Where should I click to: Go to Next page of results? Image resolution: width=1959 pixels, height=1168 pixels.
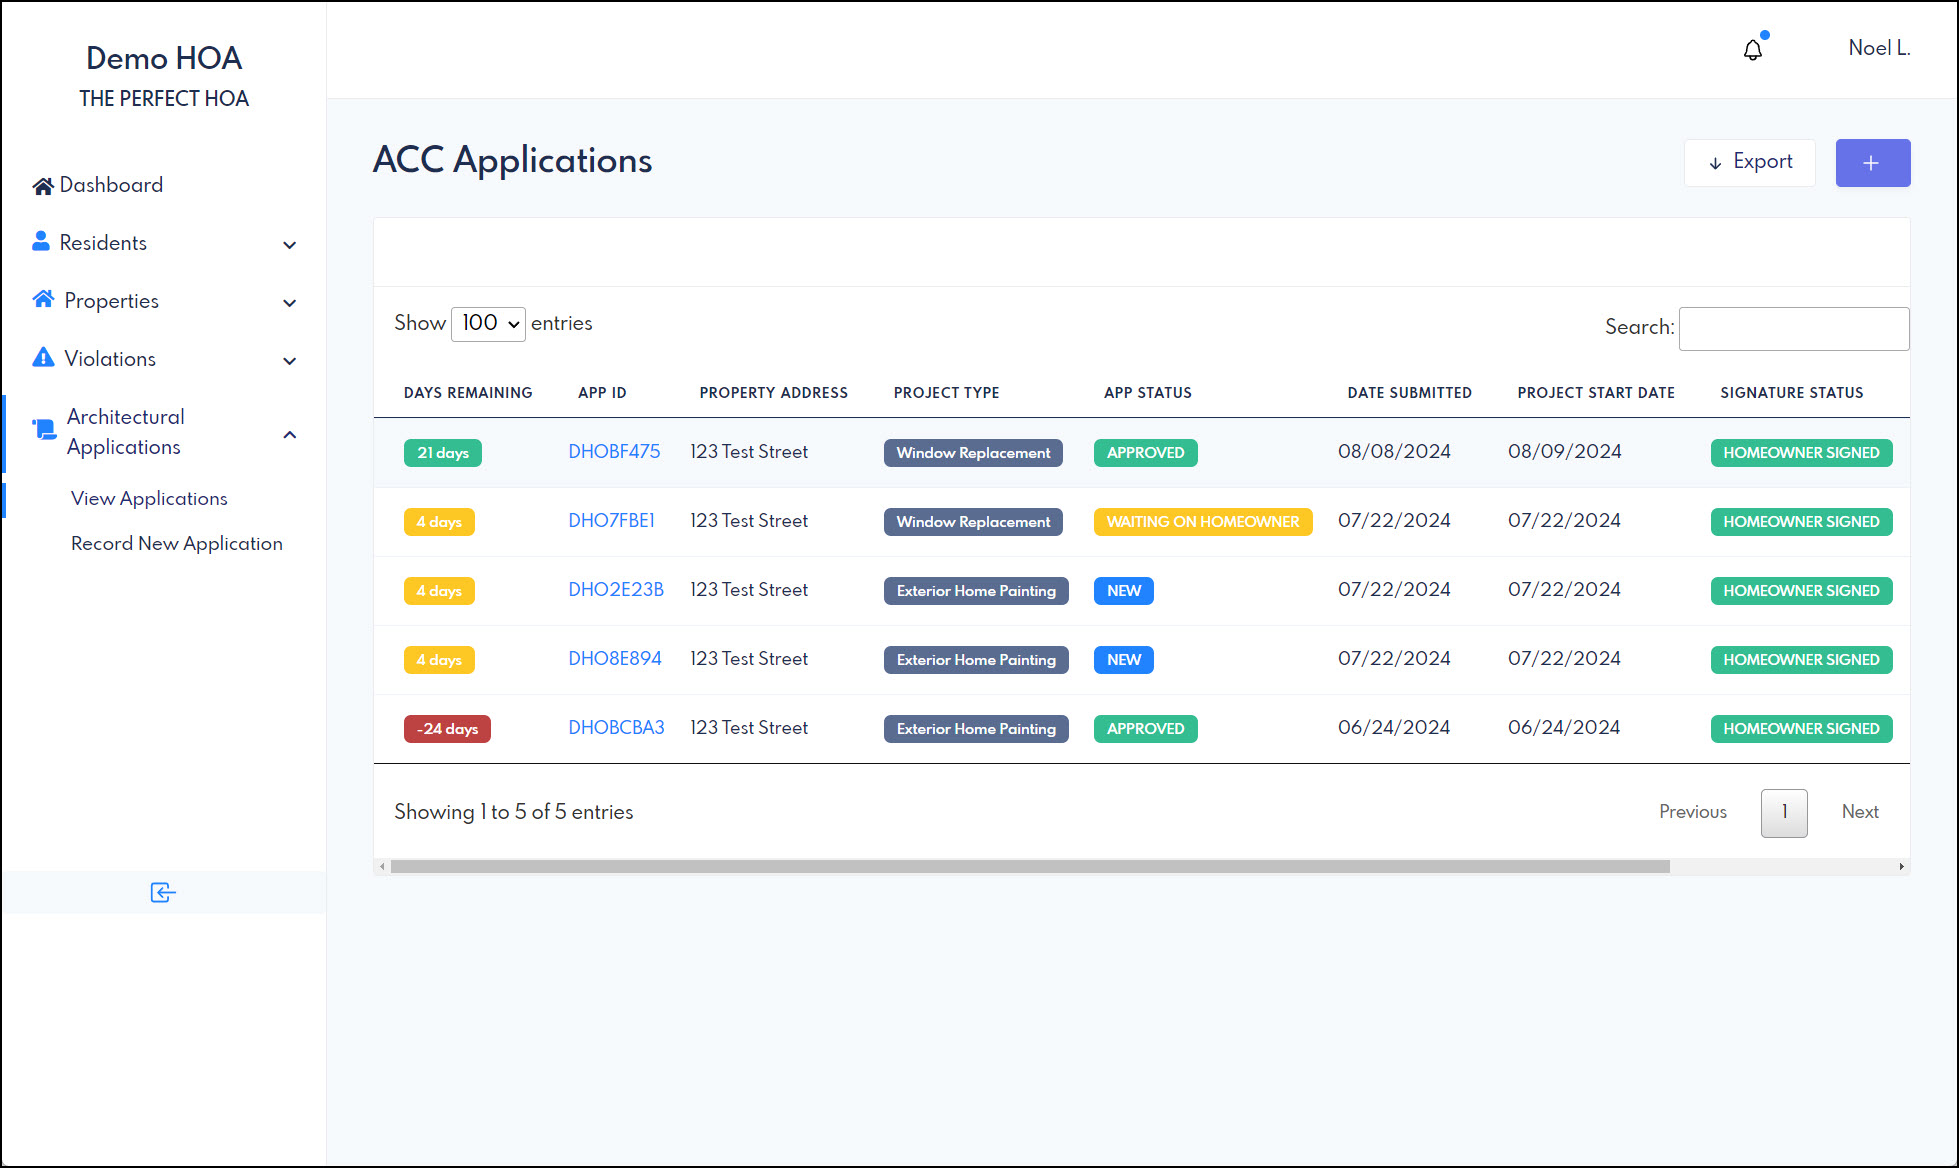(x=1859, y=812)
